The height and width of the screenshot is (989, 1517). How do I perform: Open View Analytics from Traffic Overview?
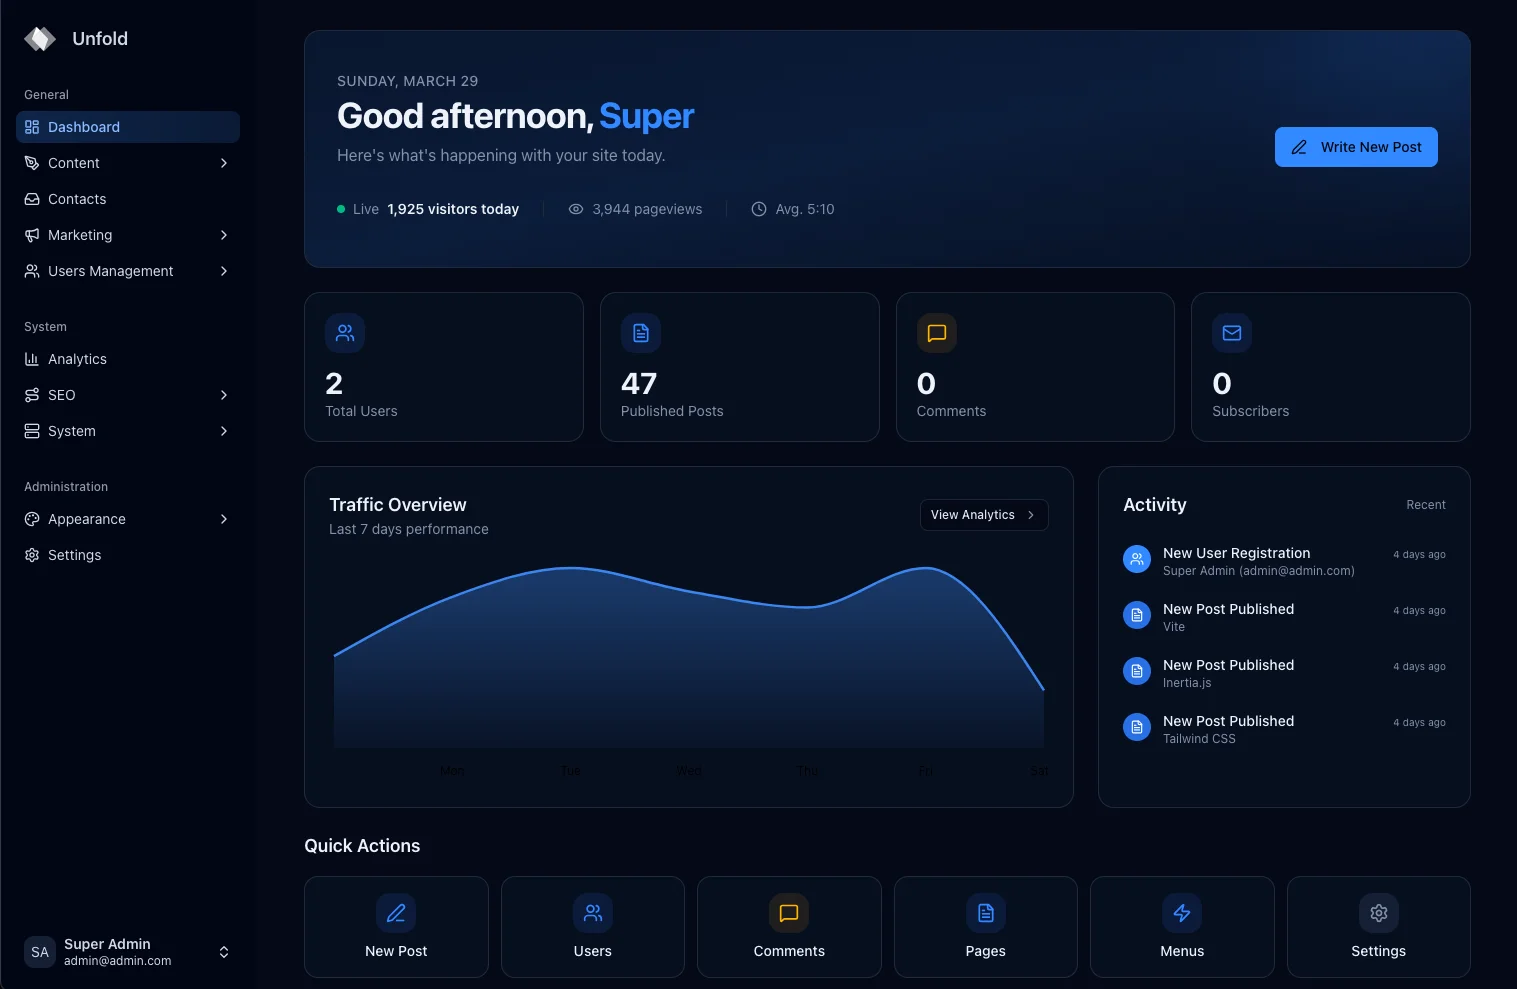(x=983, y=514)
